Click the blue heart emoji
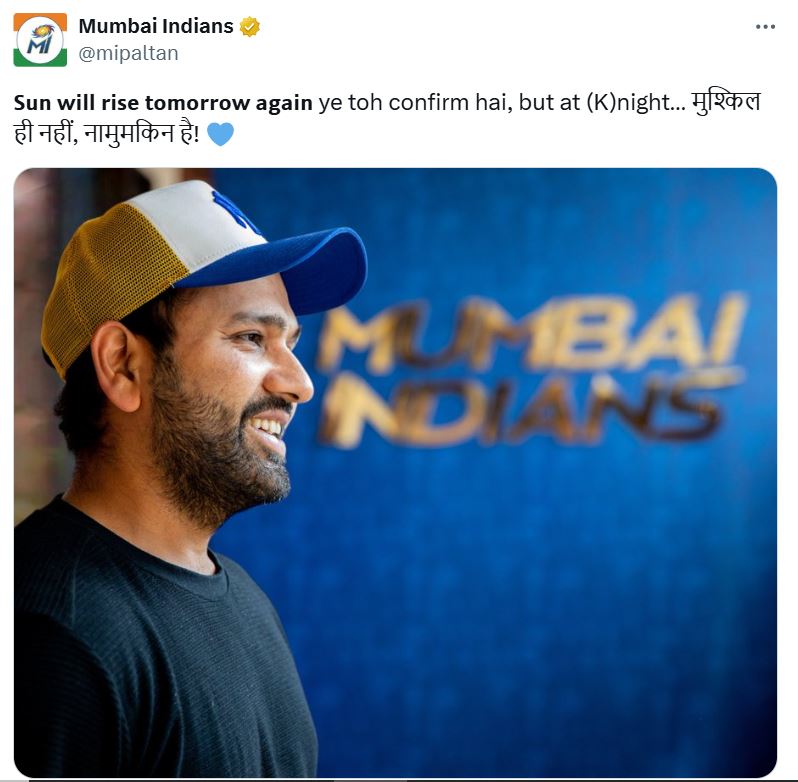The height and width of the screenshot is (782, 798). pos(220,134)
